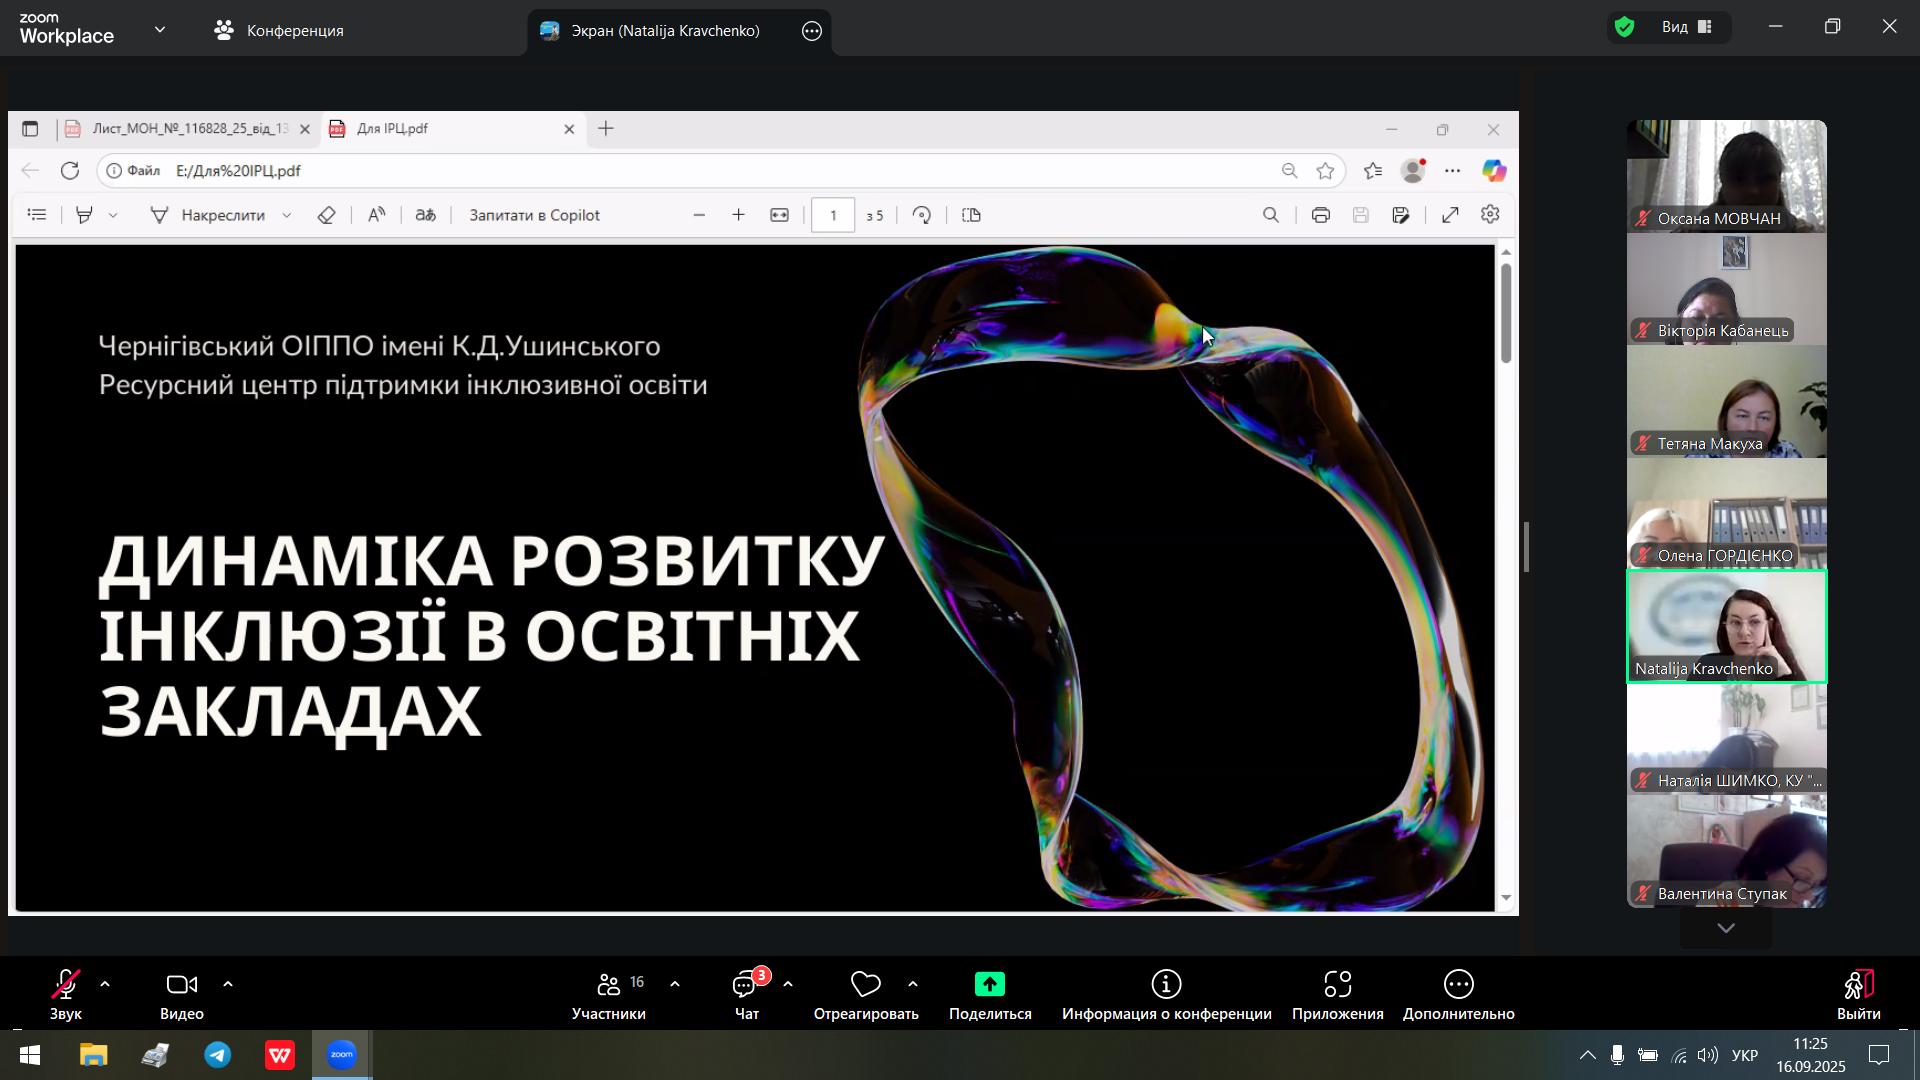Expand audio settings arrow beside mute

point(105,985)
